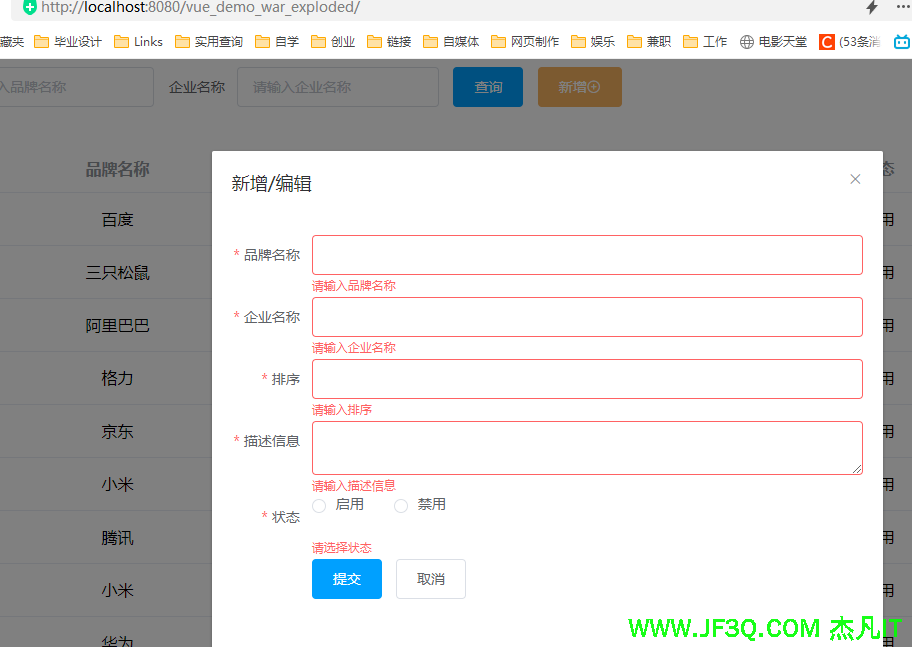Expand the 实用查询 bookmark folder
912x647 pixels.
tap(209, 42)
